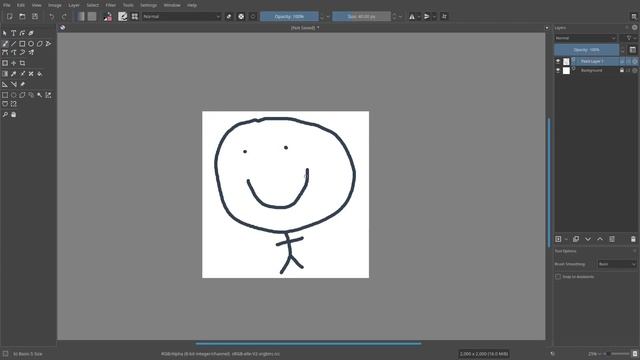Create a new document from toolbar

(9, 16)
